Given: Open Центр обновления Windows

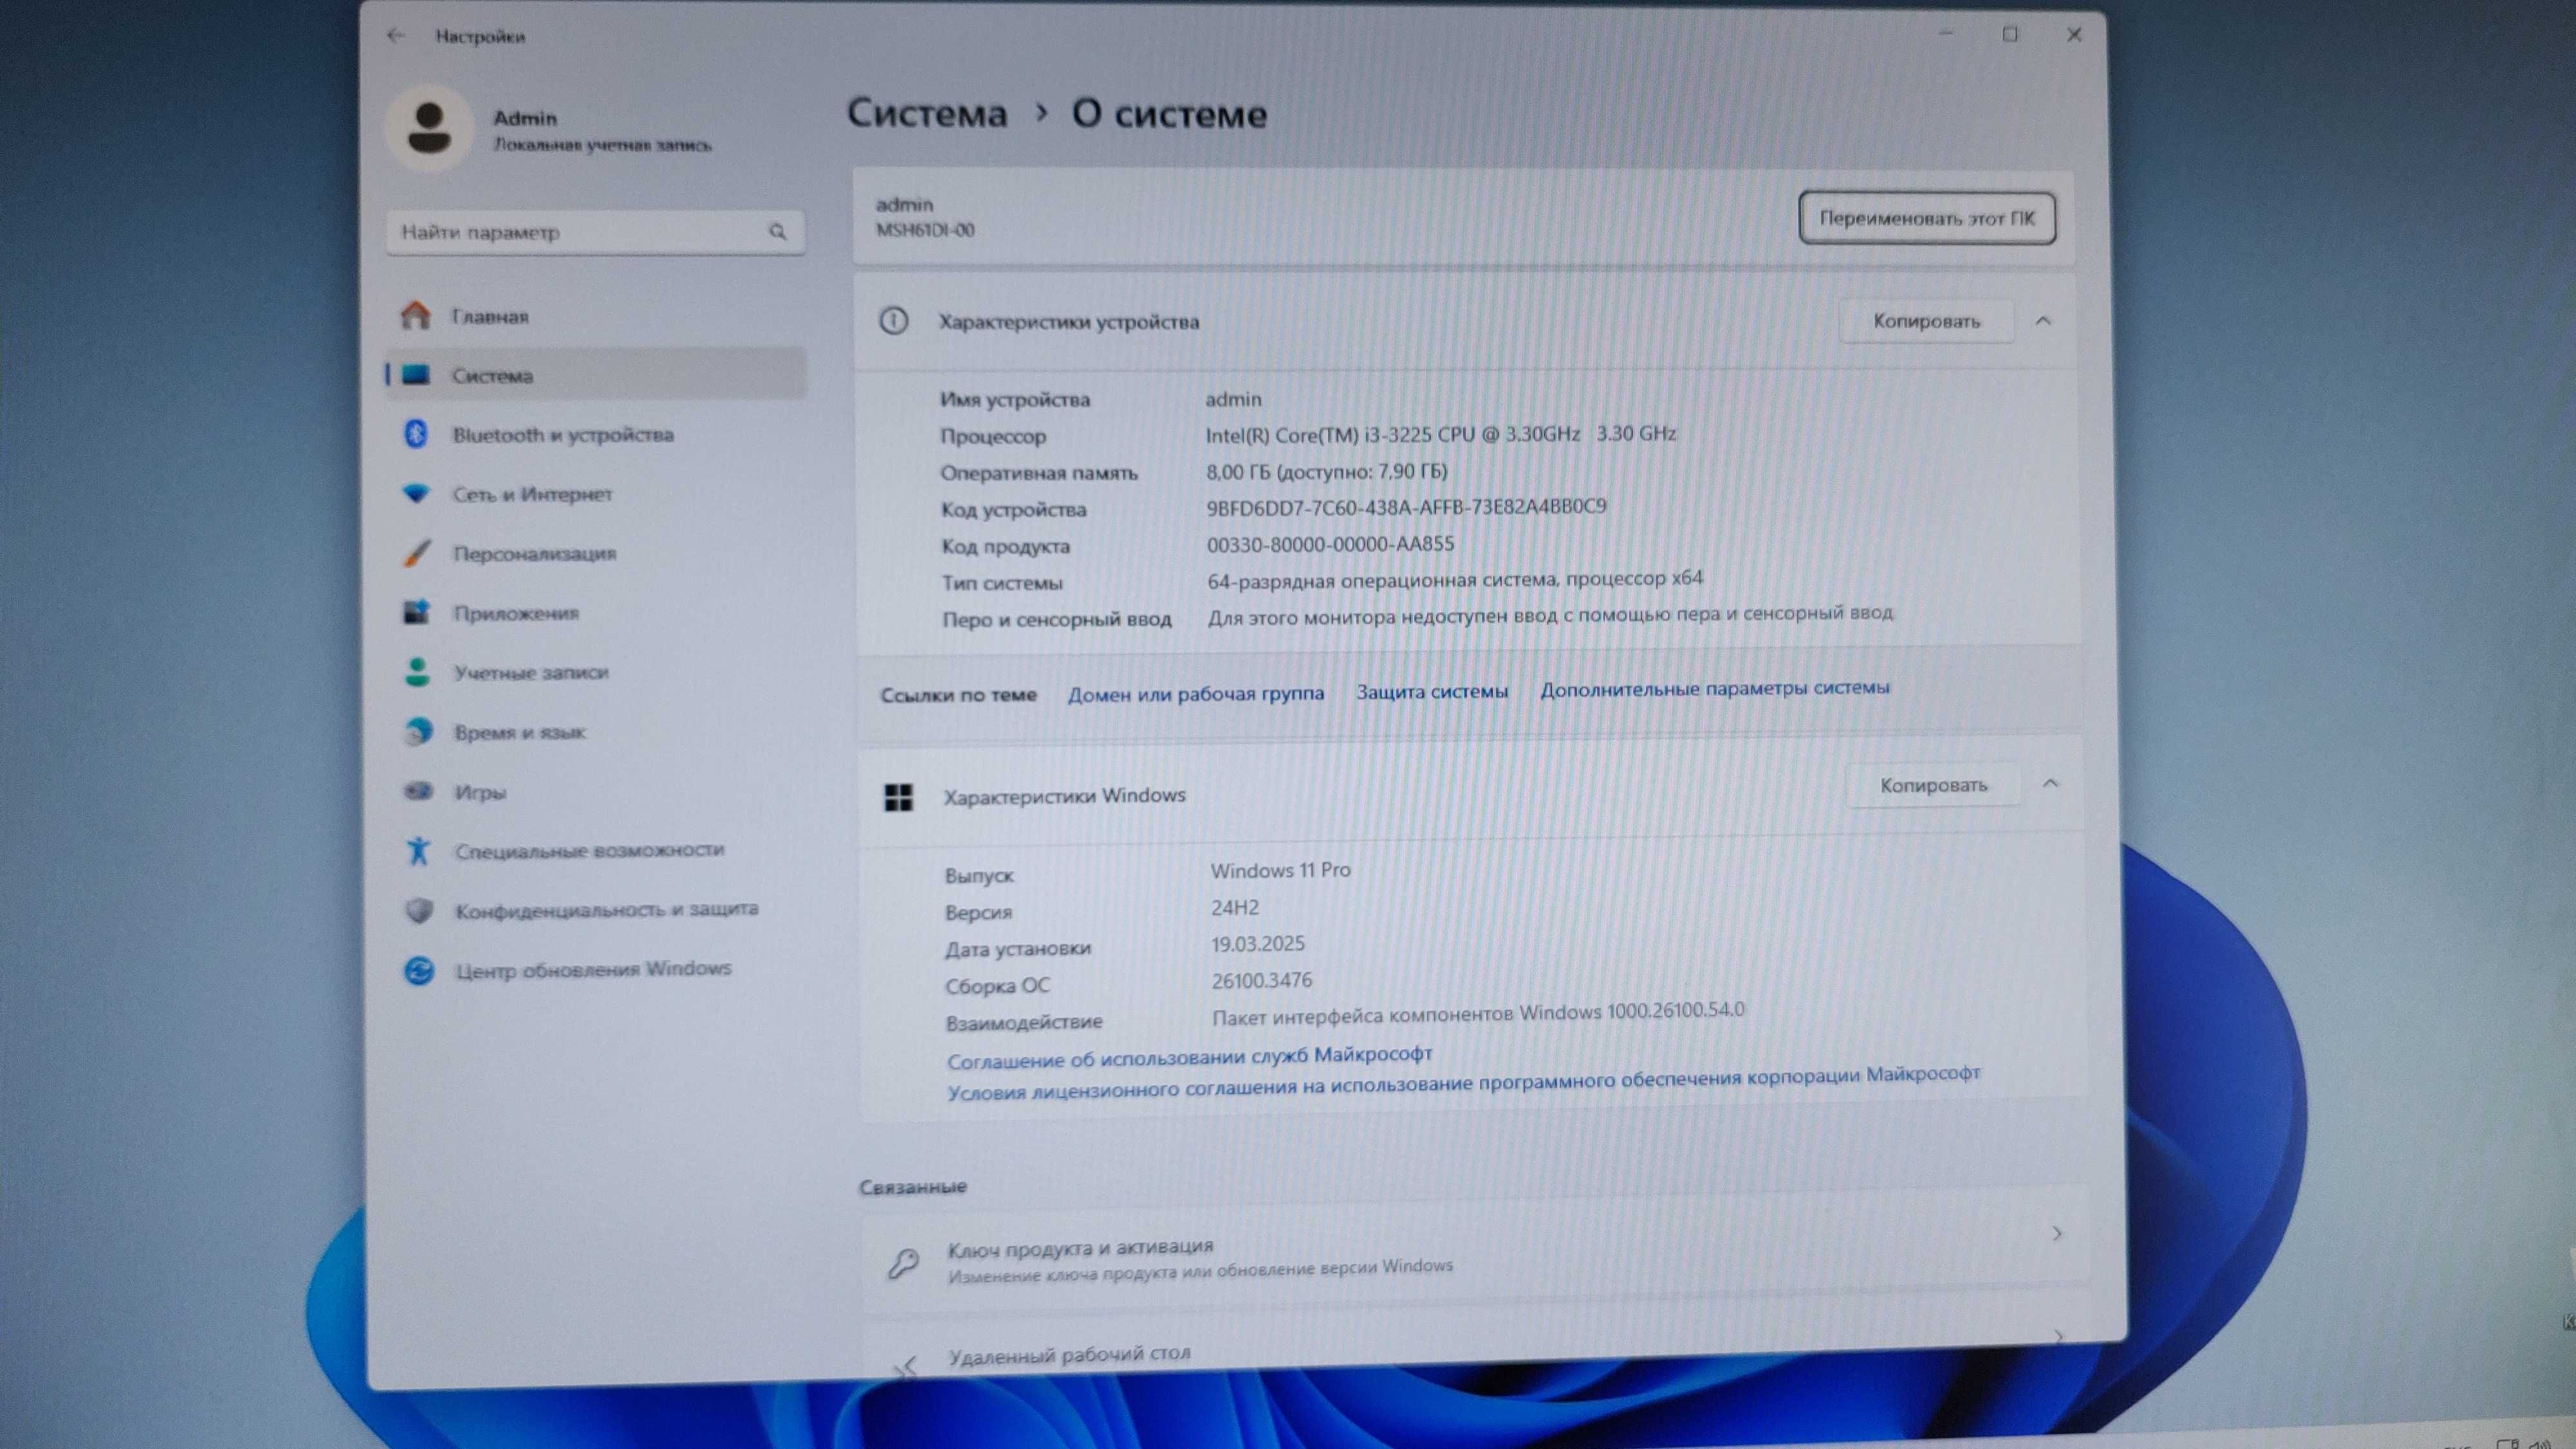Looking at the screenshot, I should 595,970.
